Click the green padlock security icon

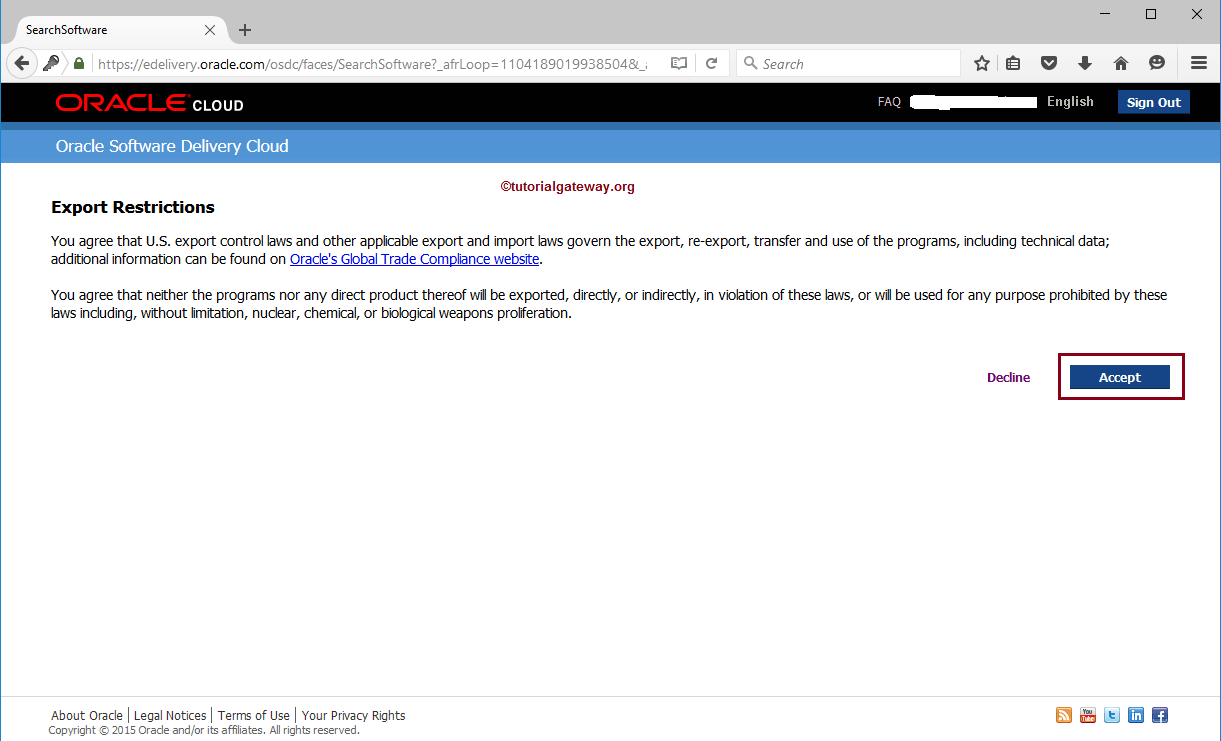(x=79, y=63)
